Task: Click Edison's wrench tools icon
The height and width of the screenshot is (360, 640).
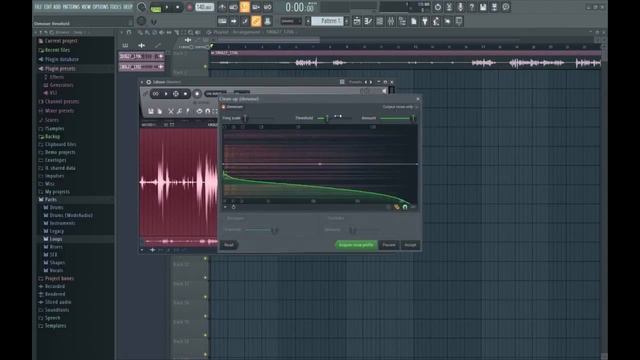Action: coord(179,111)
